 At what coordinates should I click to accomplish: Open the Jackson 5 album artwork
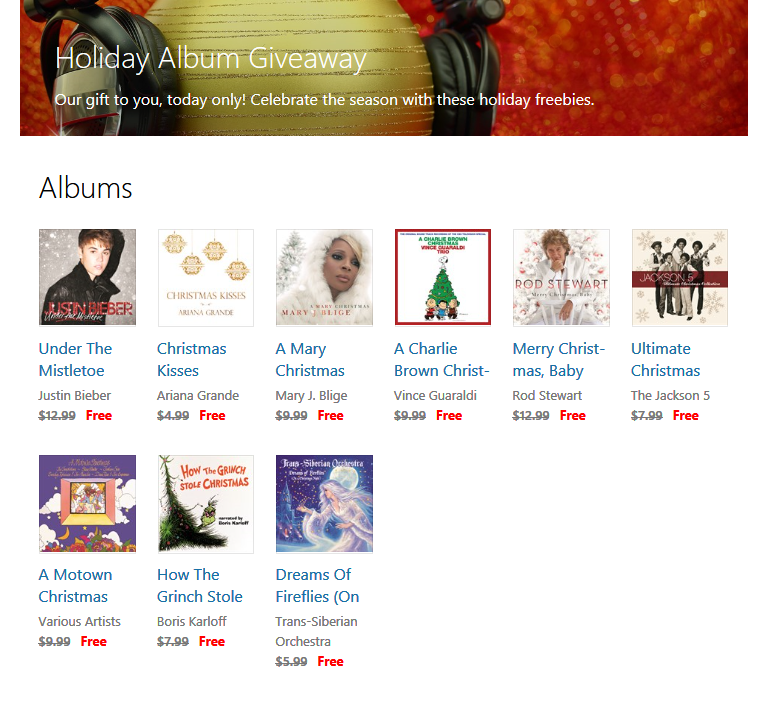[680, 278]
